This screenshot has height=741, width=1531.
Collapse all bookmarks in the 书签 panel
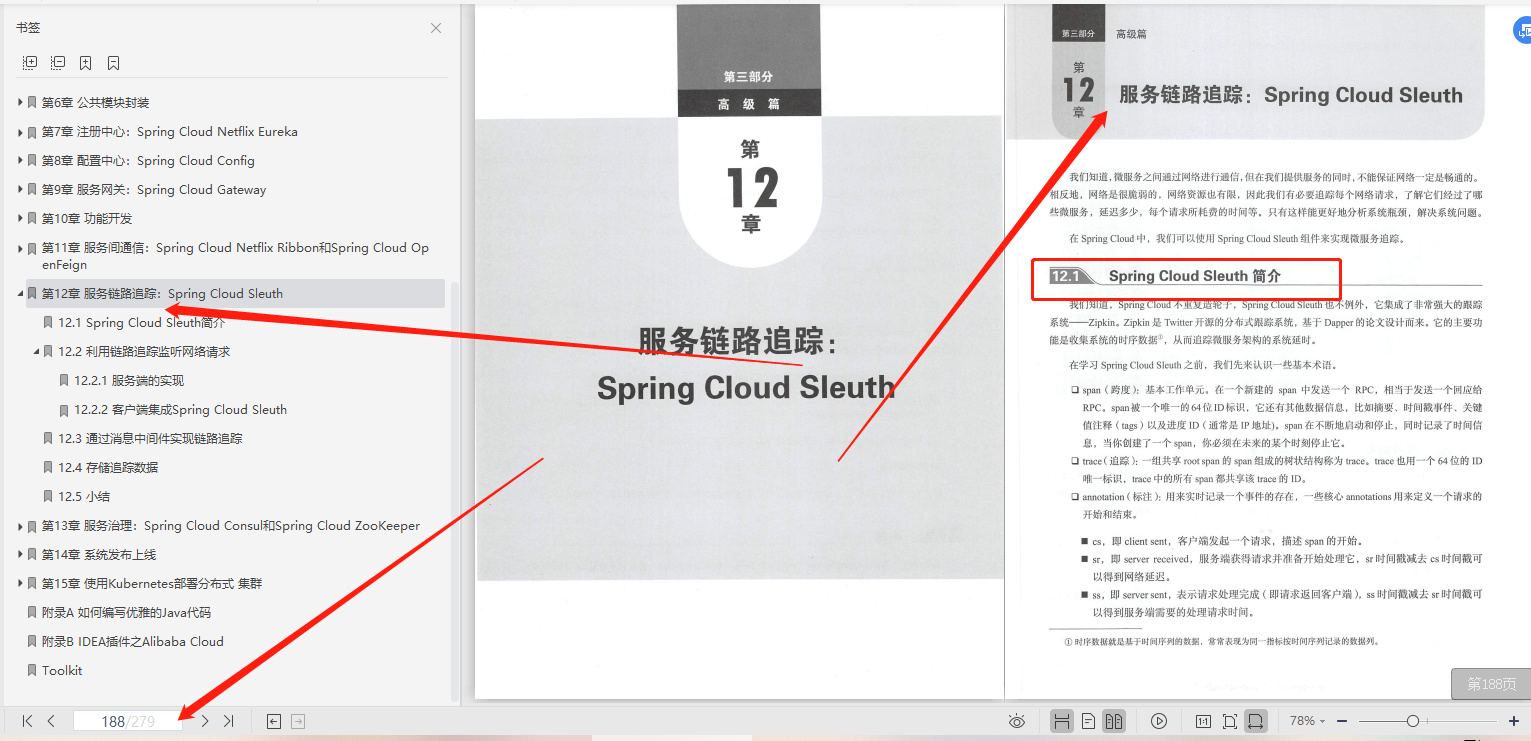pos(58,62)
